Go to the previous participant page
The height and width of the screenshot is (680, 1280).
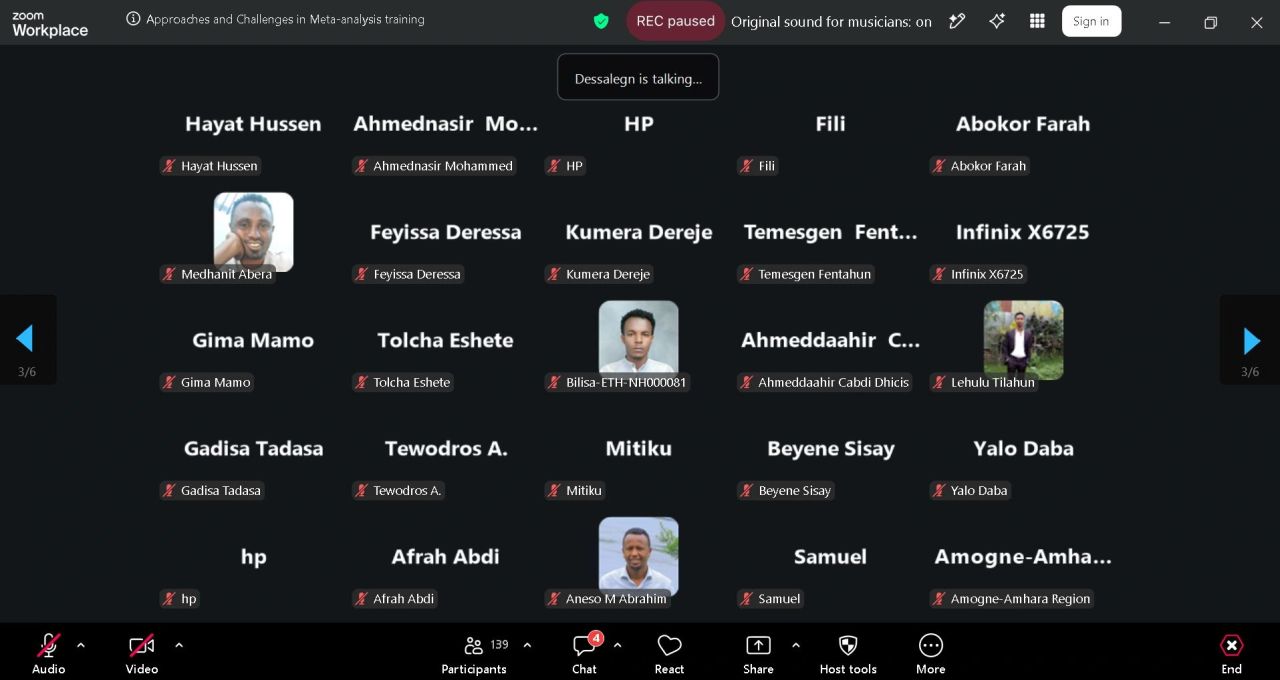pyautogui.click(x=27, y=340)
